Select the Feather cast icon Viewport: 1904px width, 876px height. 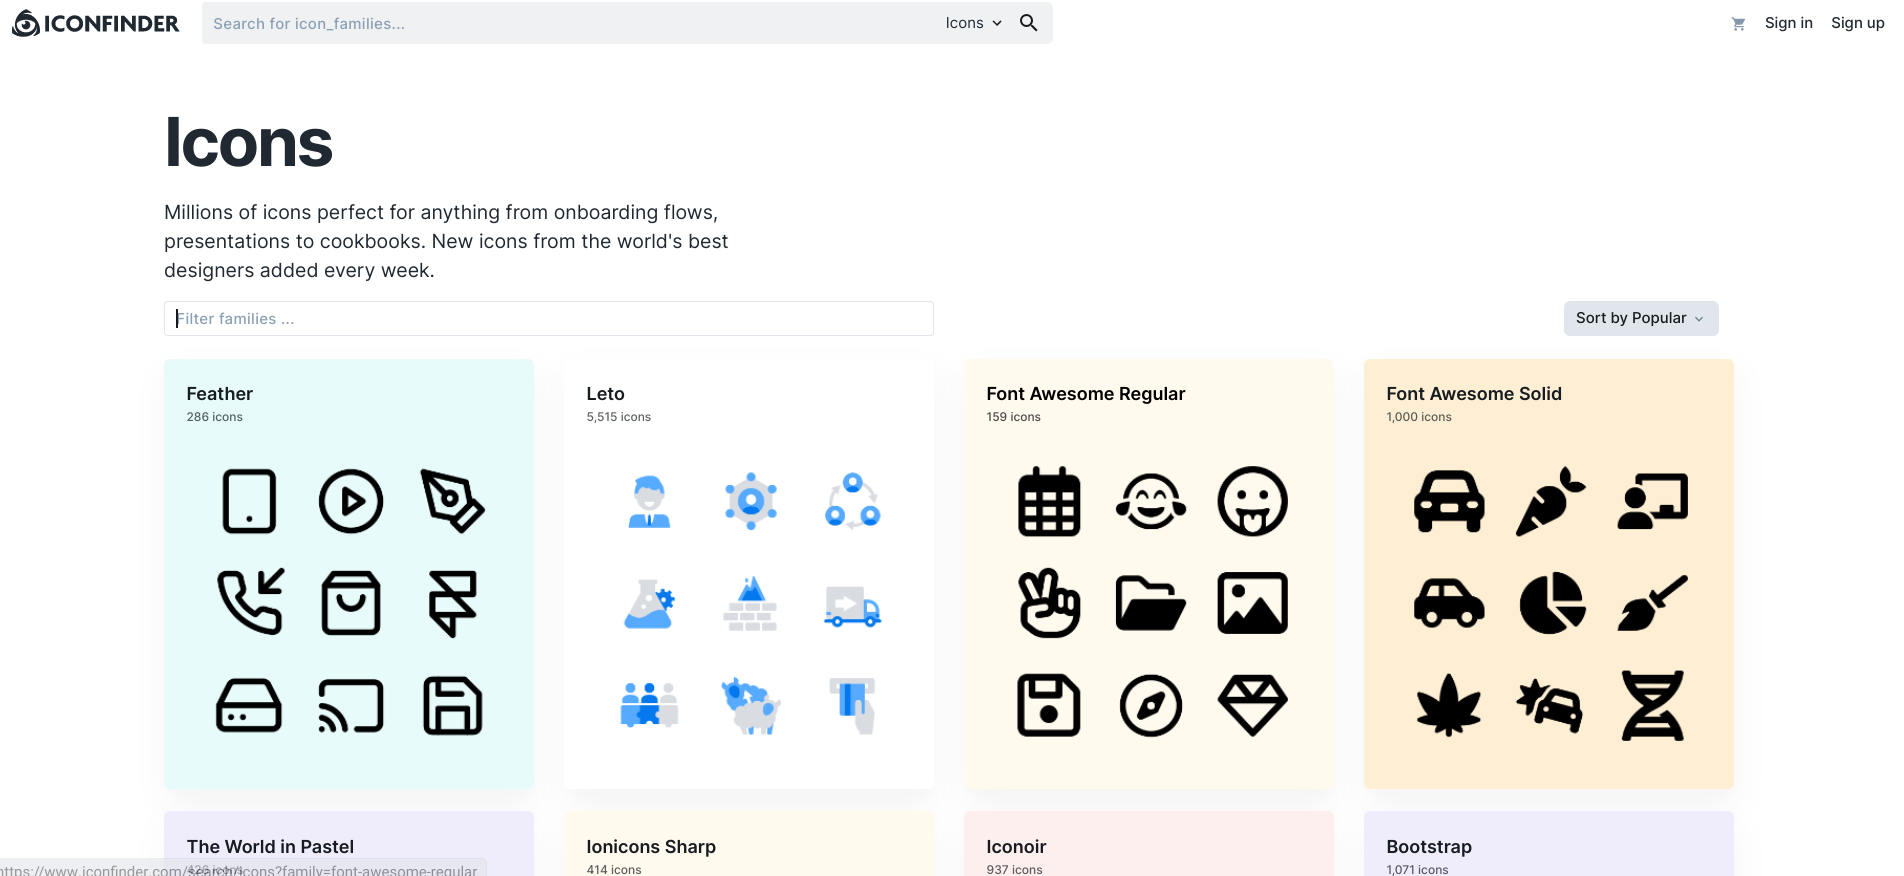coord(351,706)
